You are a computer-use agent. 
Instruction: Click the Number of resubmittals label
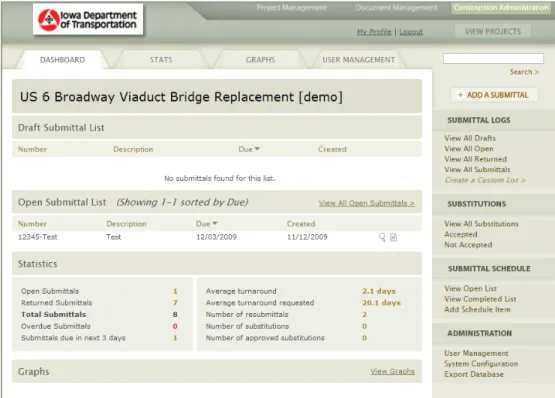tap(247, 314)
